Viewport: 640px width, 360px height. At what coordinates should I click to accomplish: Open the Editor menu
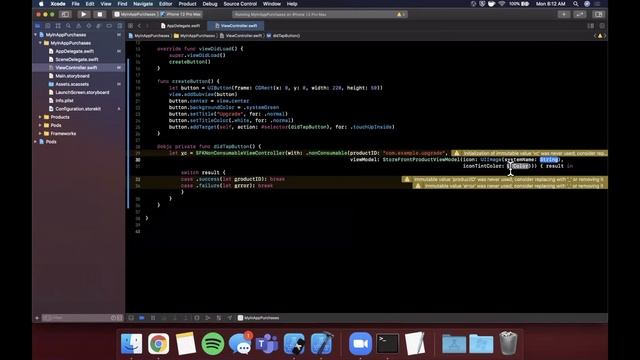click(x=165, y=4)
